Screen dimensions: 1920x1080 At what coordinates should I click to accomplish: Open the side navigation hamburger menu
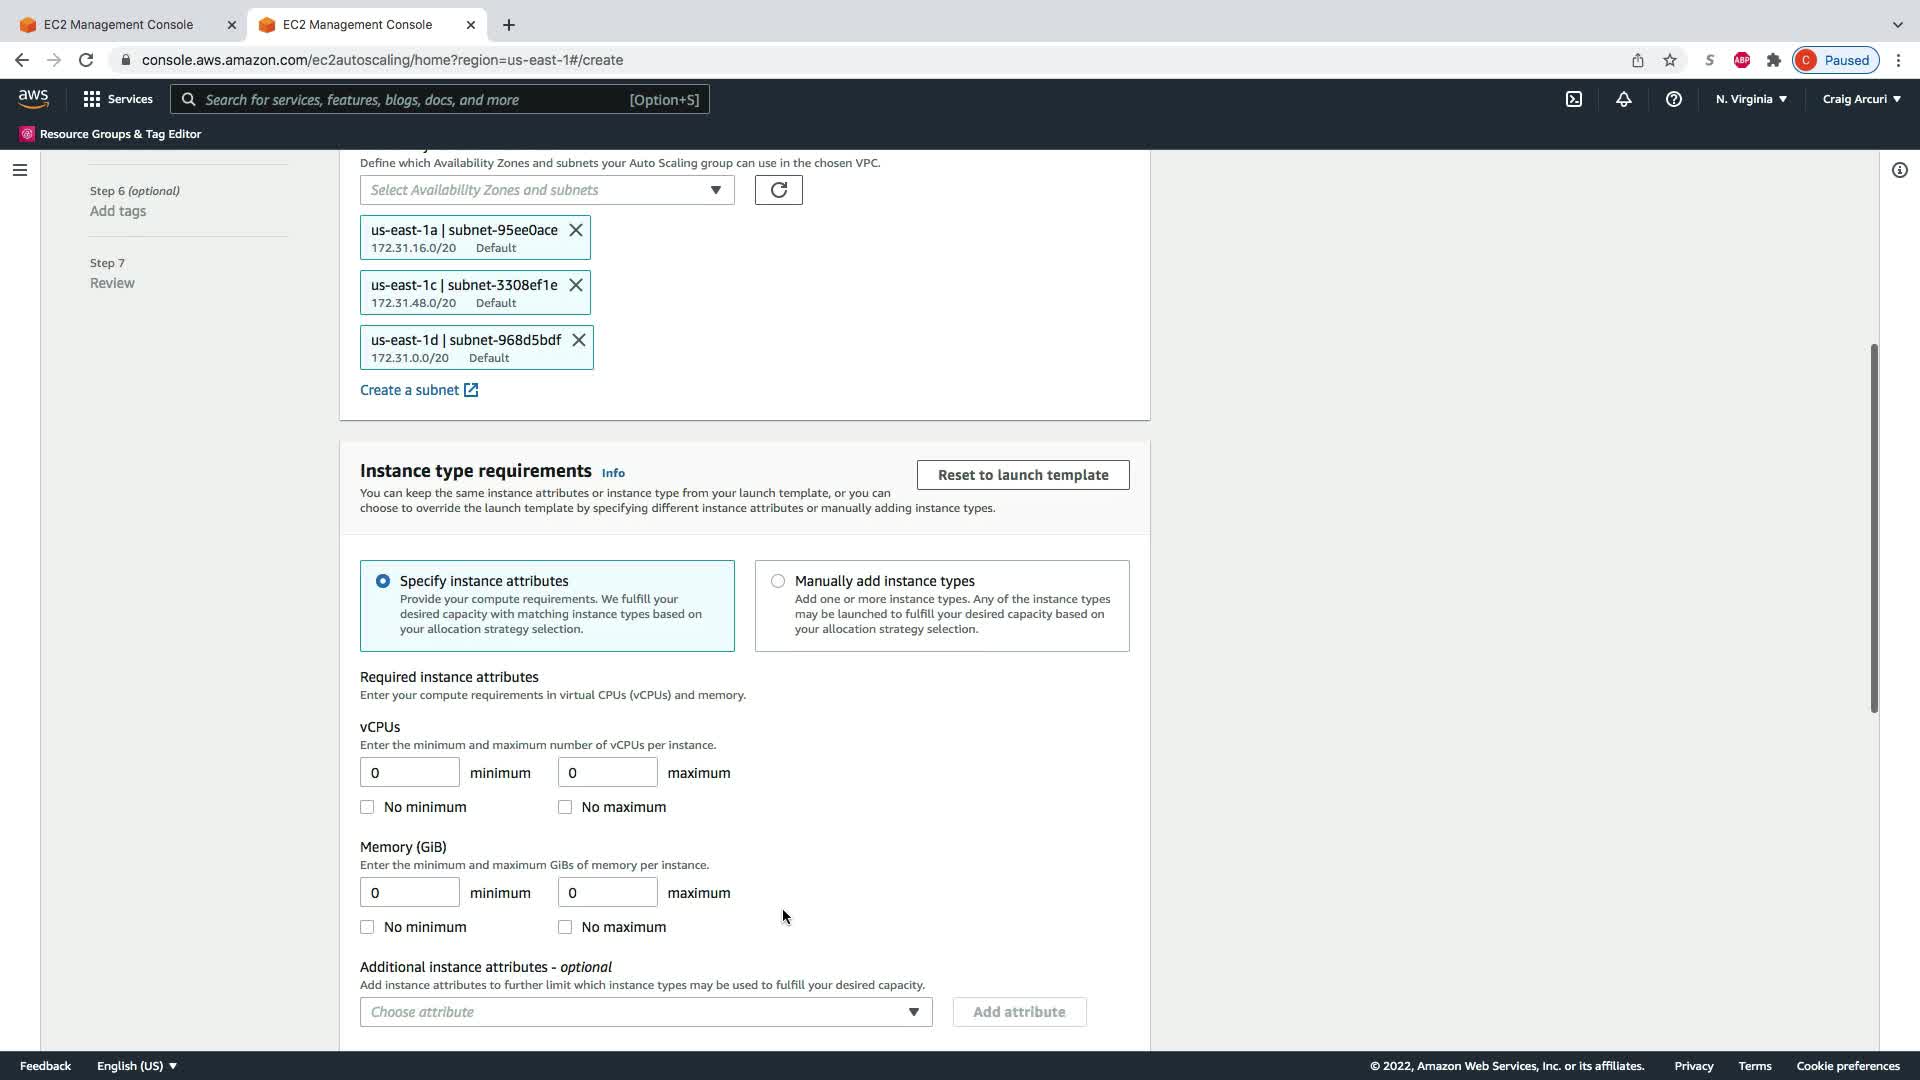coord(19,170)
